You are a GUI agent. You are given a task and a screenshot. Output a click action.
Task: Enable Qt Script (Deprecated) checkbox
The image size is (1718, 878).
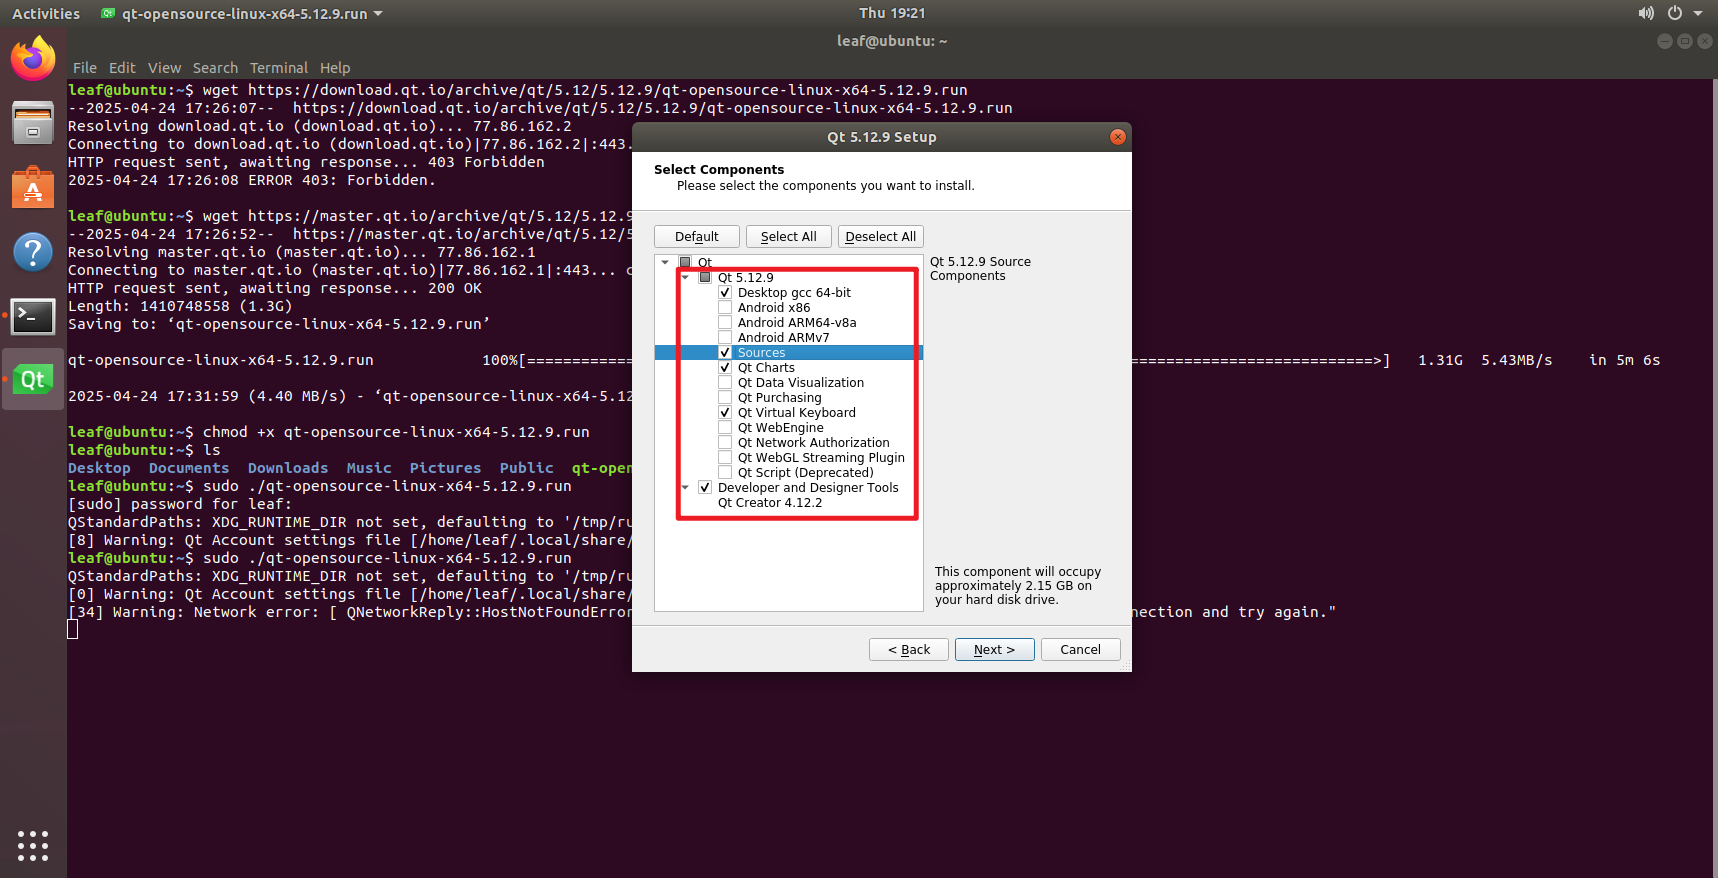(x=725, y=473)
